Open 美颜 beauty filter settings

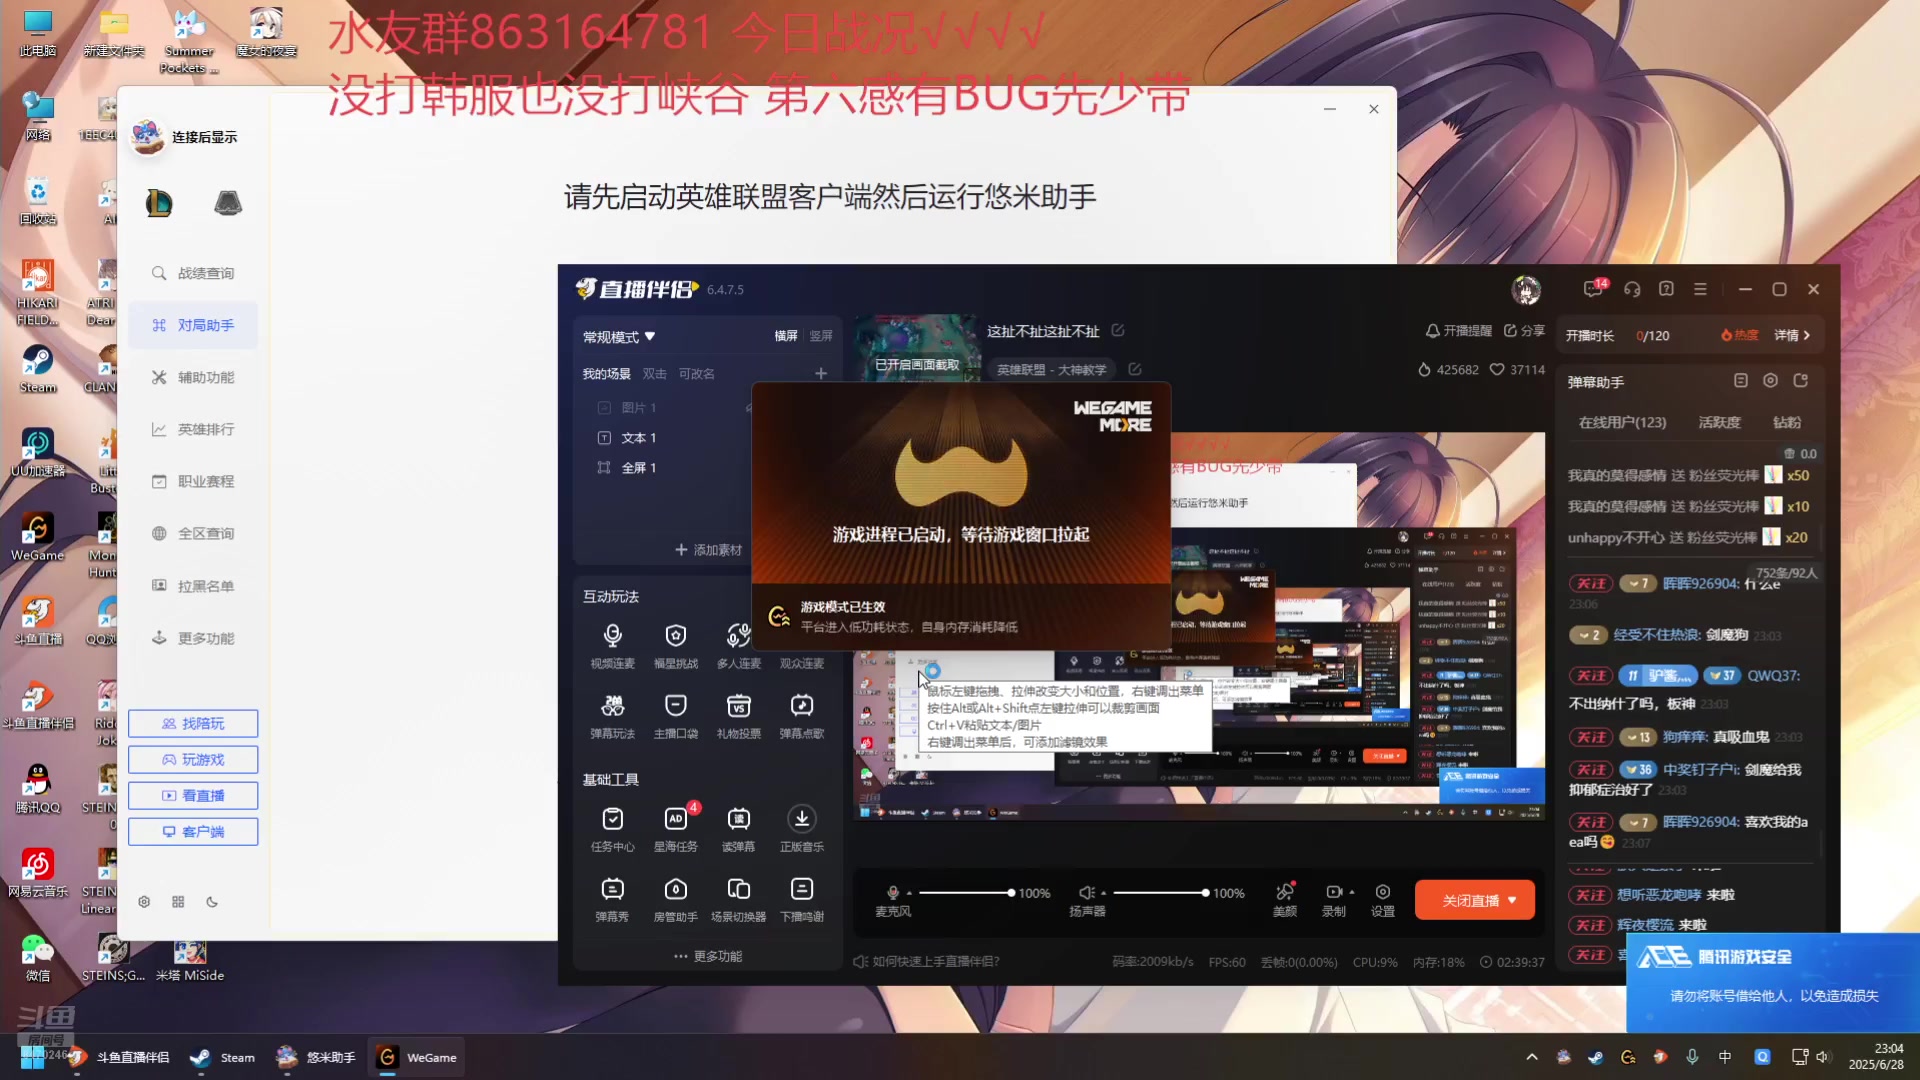click(x=1285, y=899)
